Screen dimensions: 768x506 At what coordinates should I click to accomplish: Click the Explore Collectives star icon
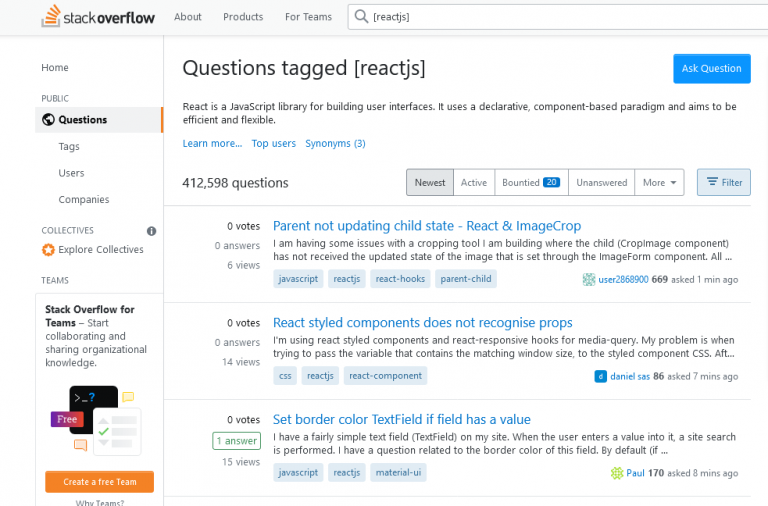(48, 250)
